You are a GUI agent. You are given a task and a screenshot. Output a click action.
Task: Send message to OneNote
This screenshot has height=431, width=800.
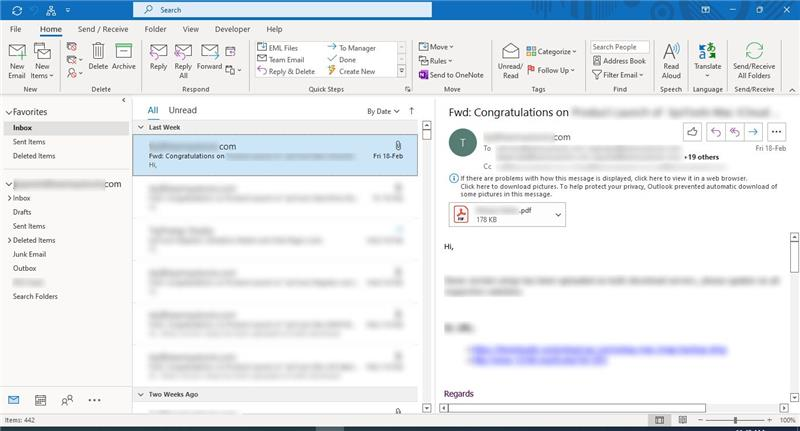pos(451,75)
